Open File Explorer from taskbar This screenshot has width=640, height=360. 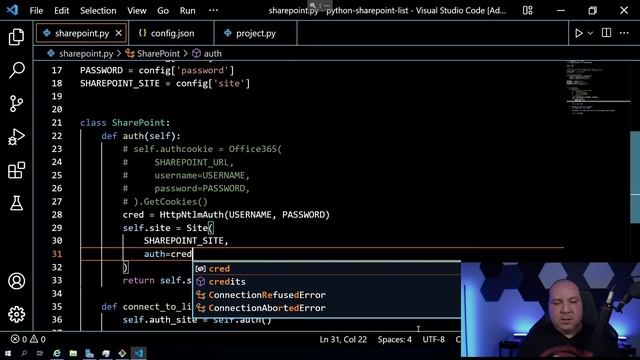pos(73,353)
